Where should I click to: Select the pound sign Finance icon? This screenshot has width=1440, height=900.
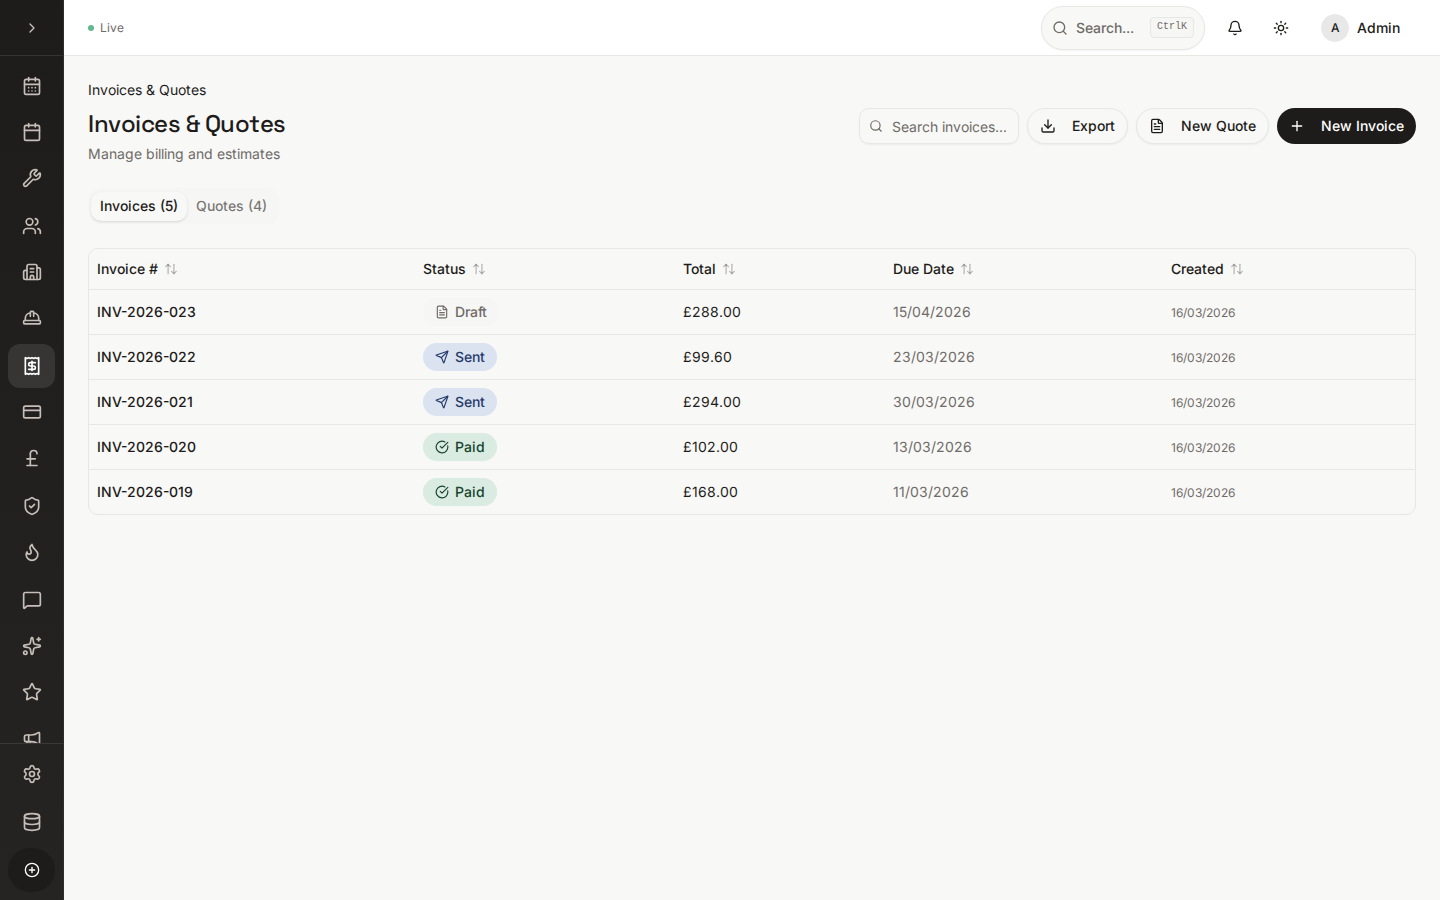coord(31,458)
